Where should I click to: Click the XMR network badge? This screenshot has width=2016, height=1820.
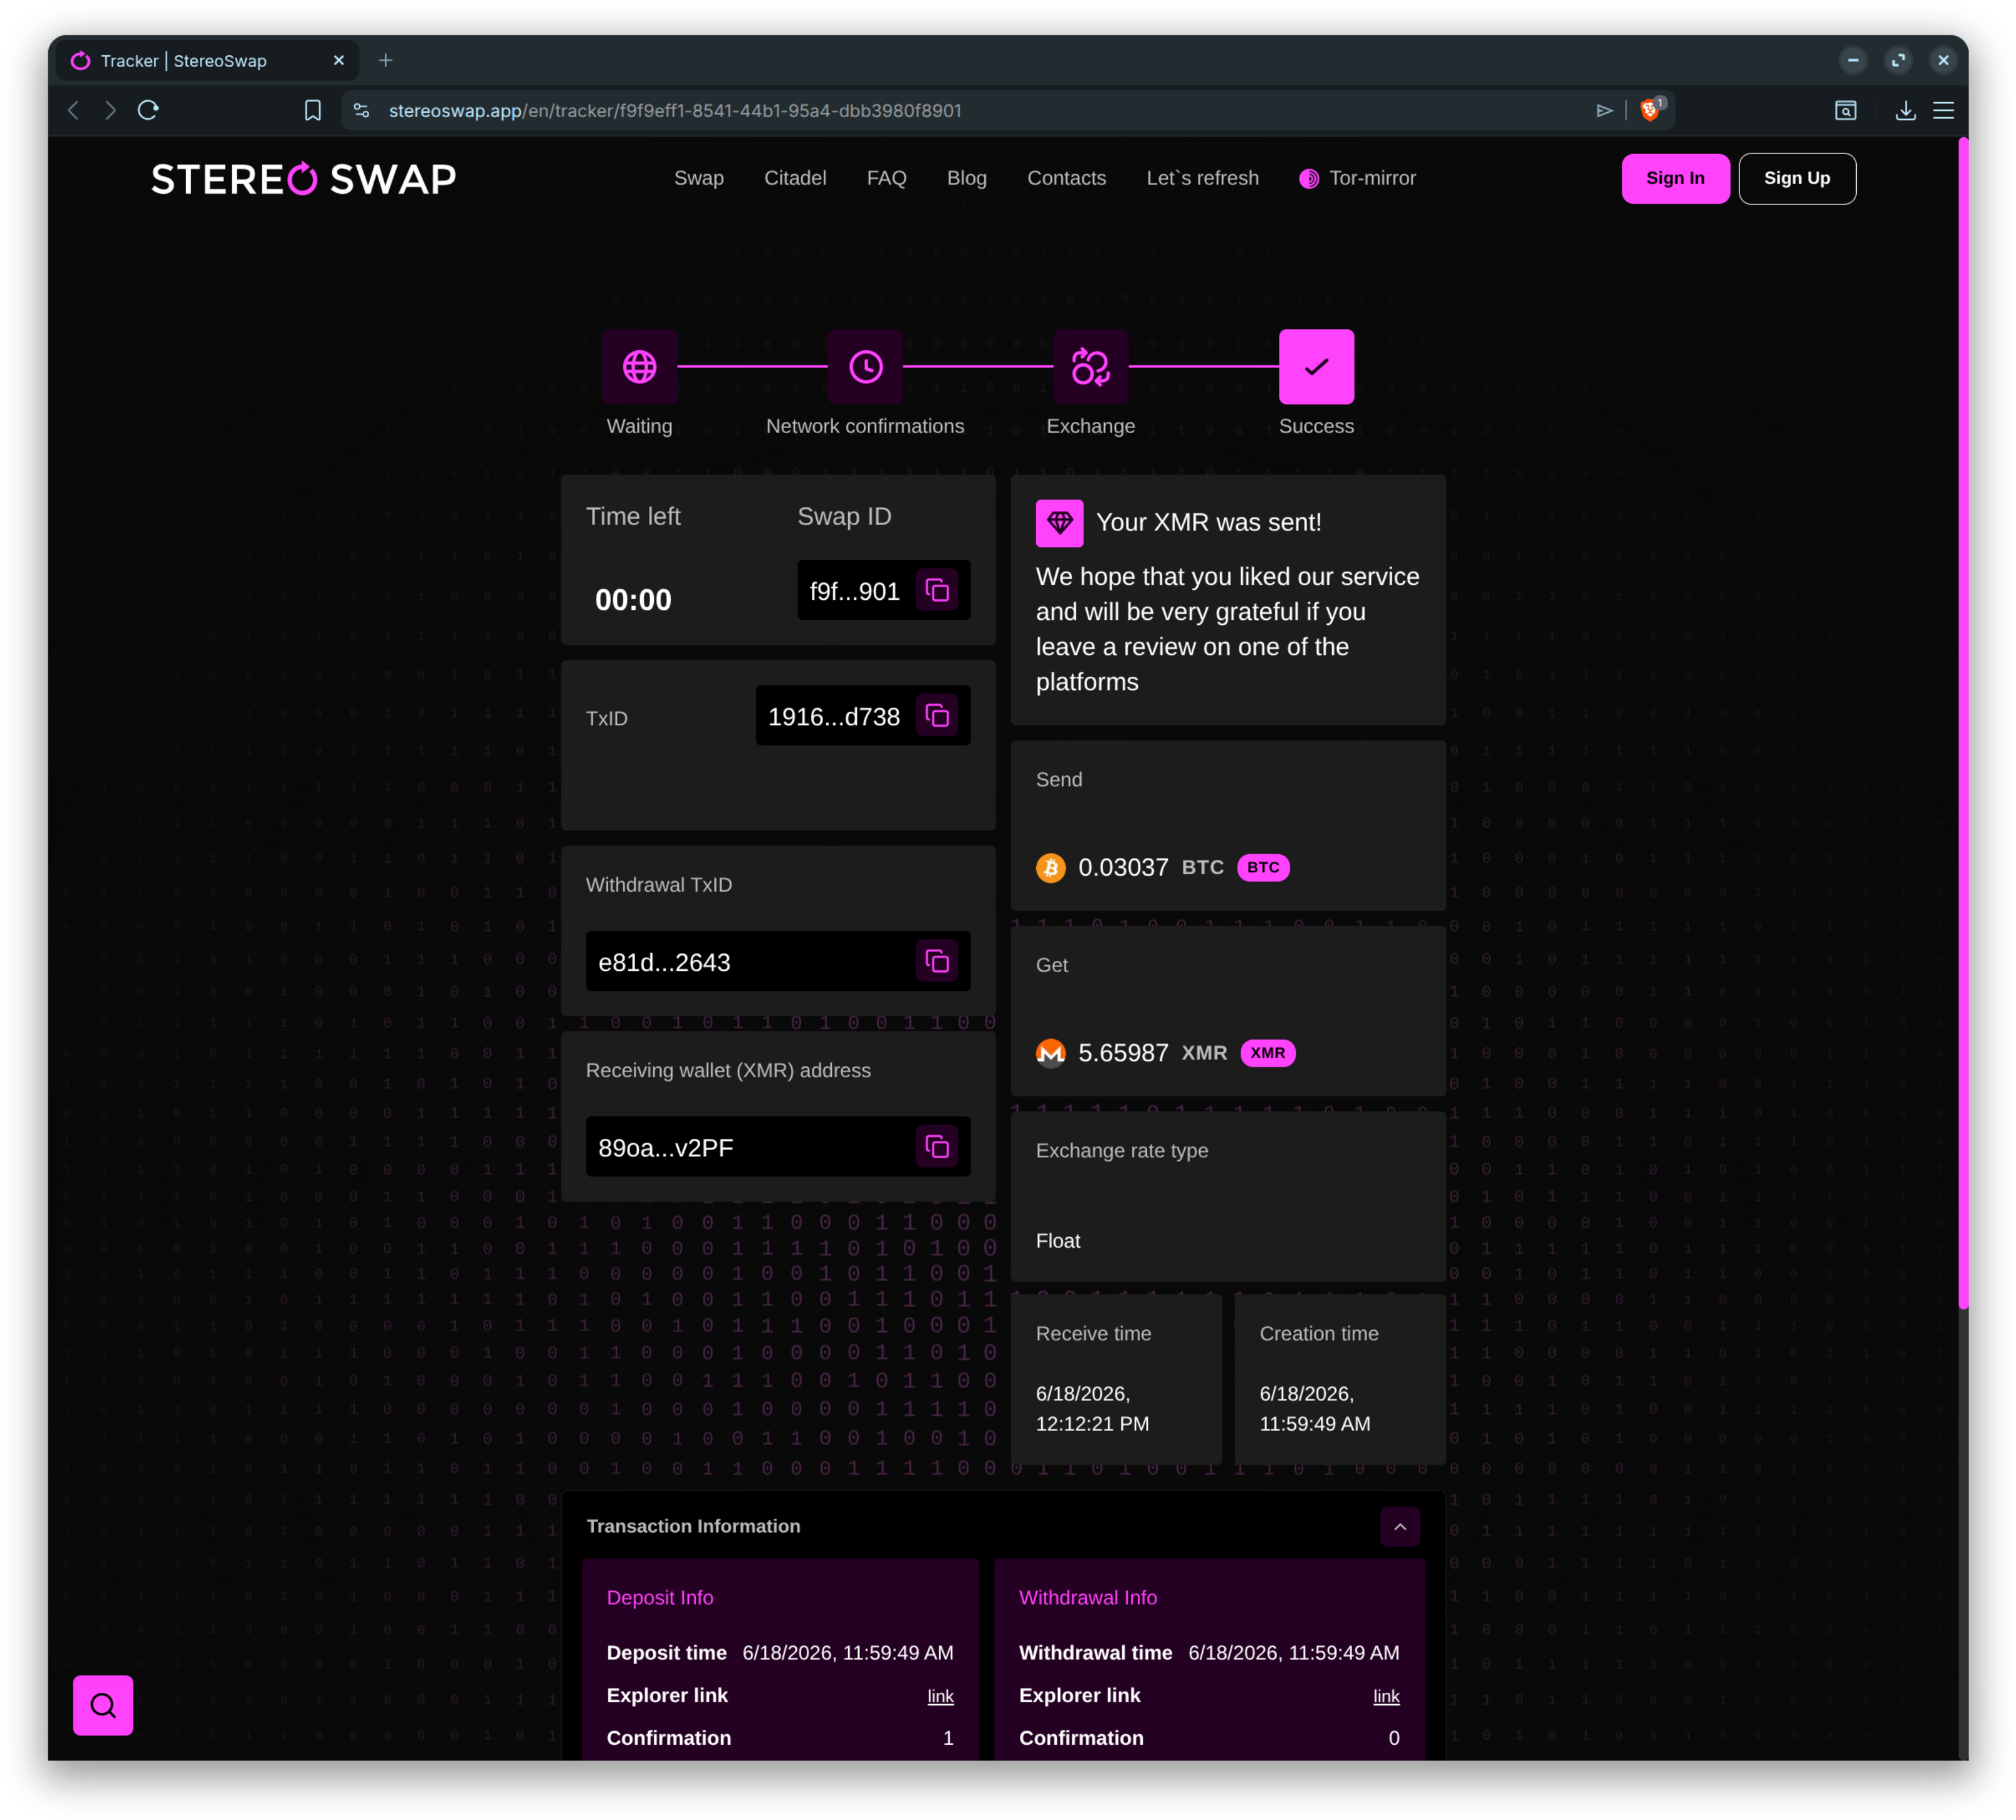(1268, 1053)
